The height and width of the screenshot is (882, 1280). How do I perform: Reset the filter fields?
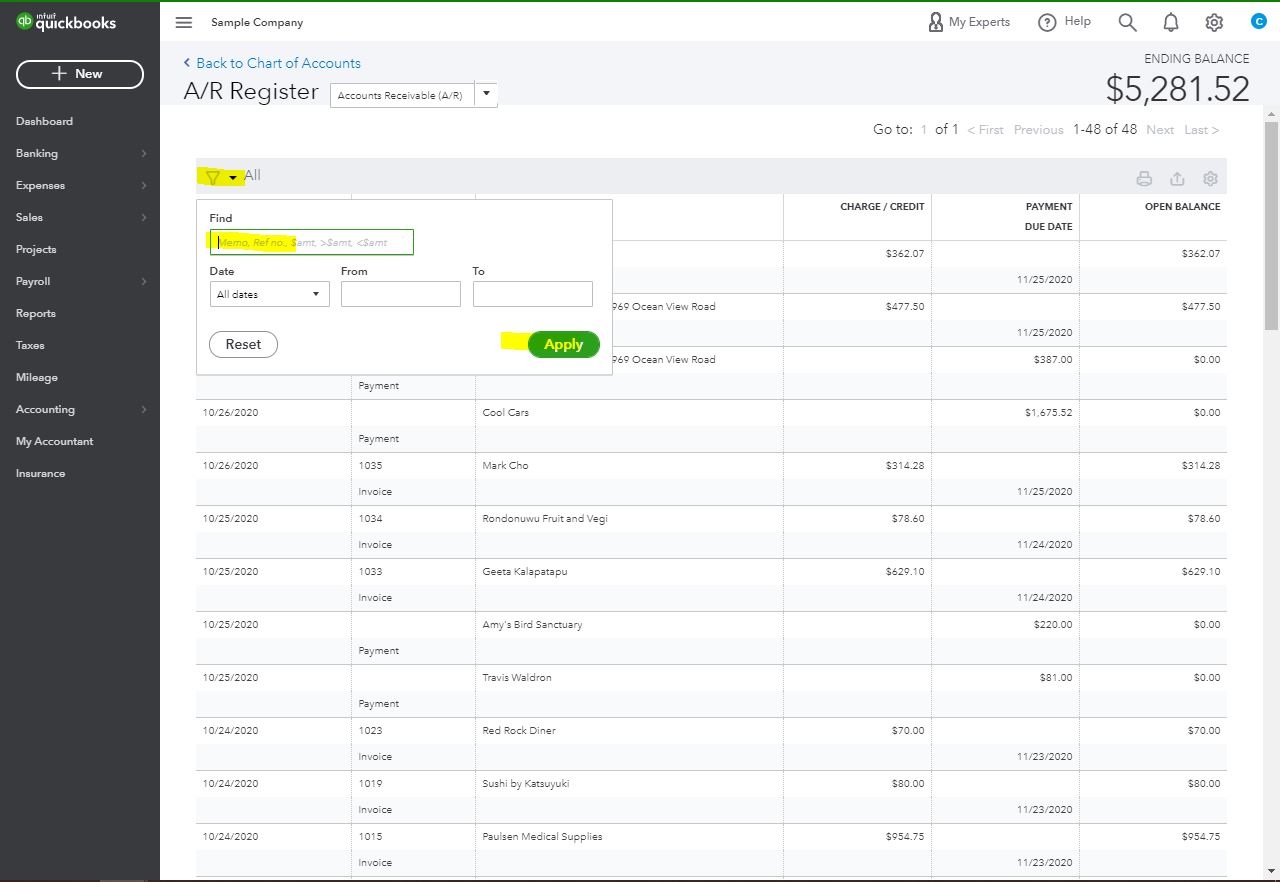[243, 344]
